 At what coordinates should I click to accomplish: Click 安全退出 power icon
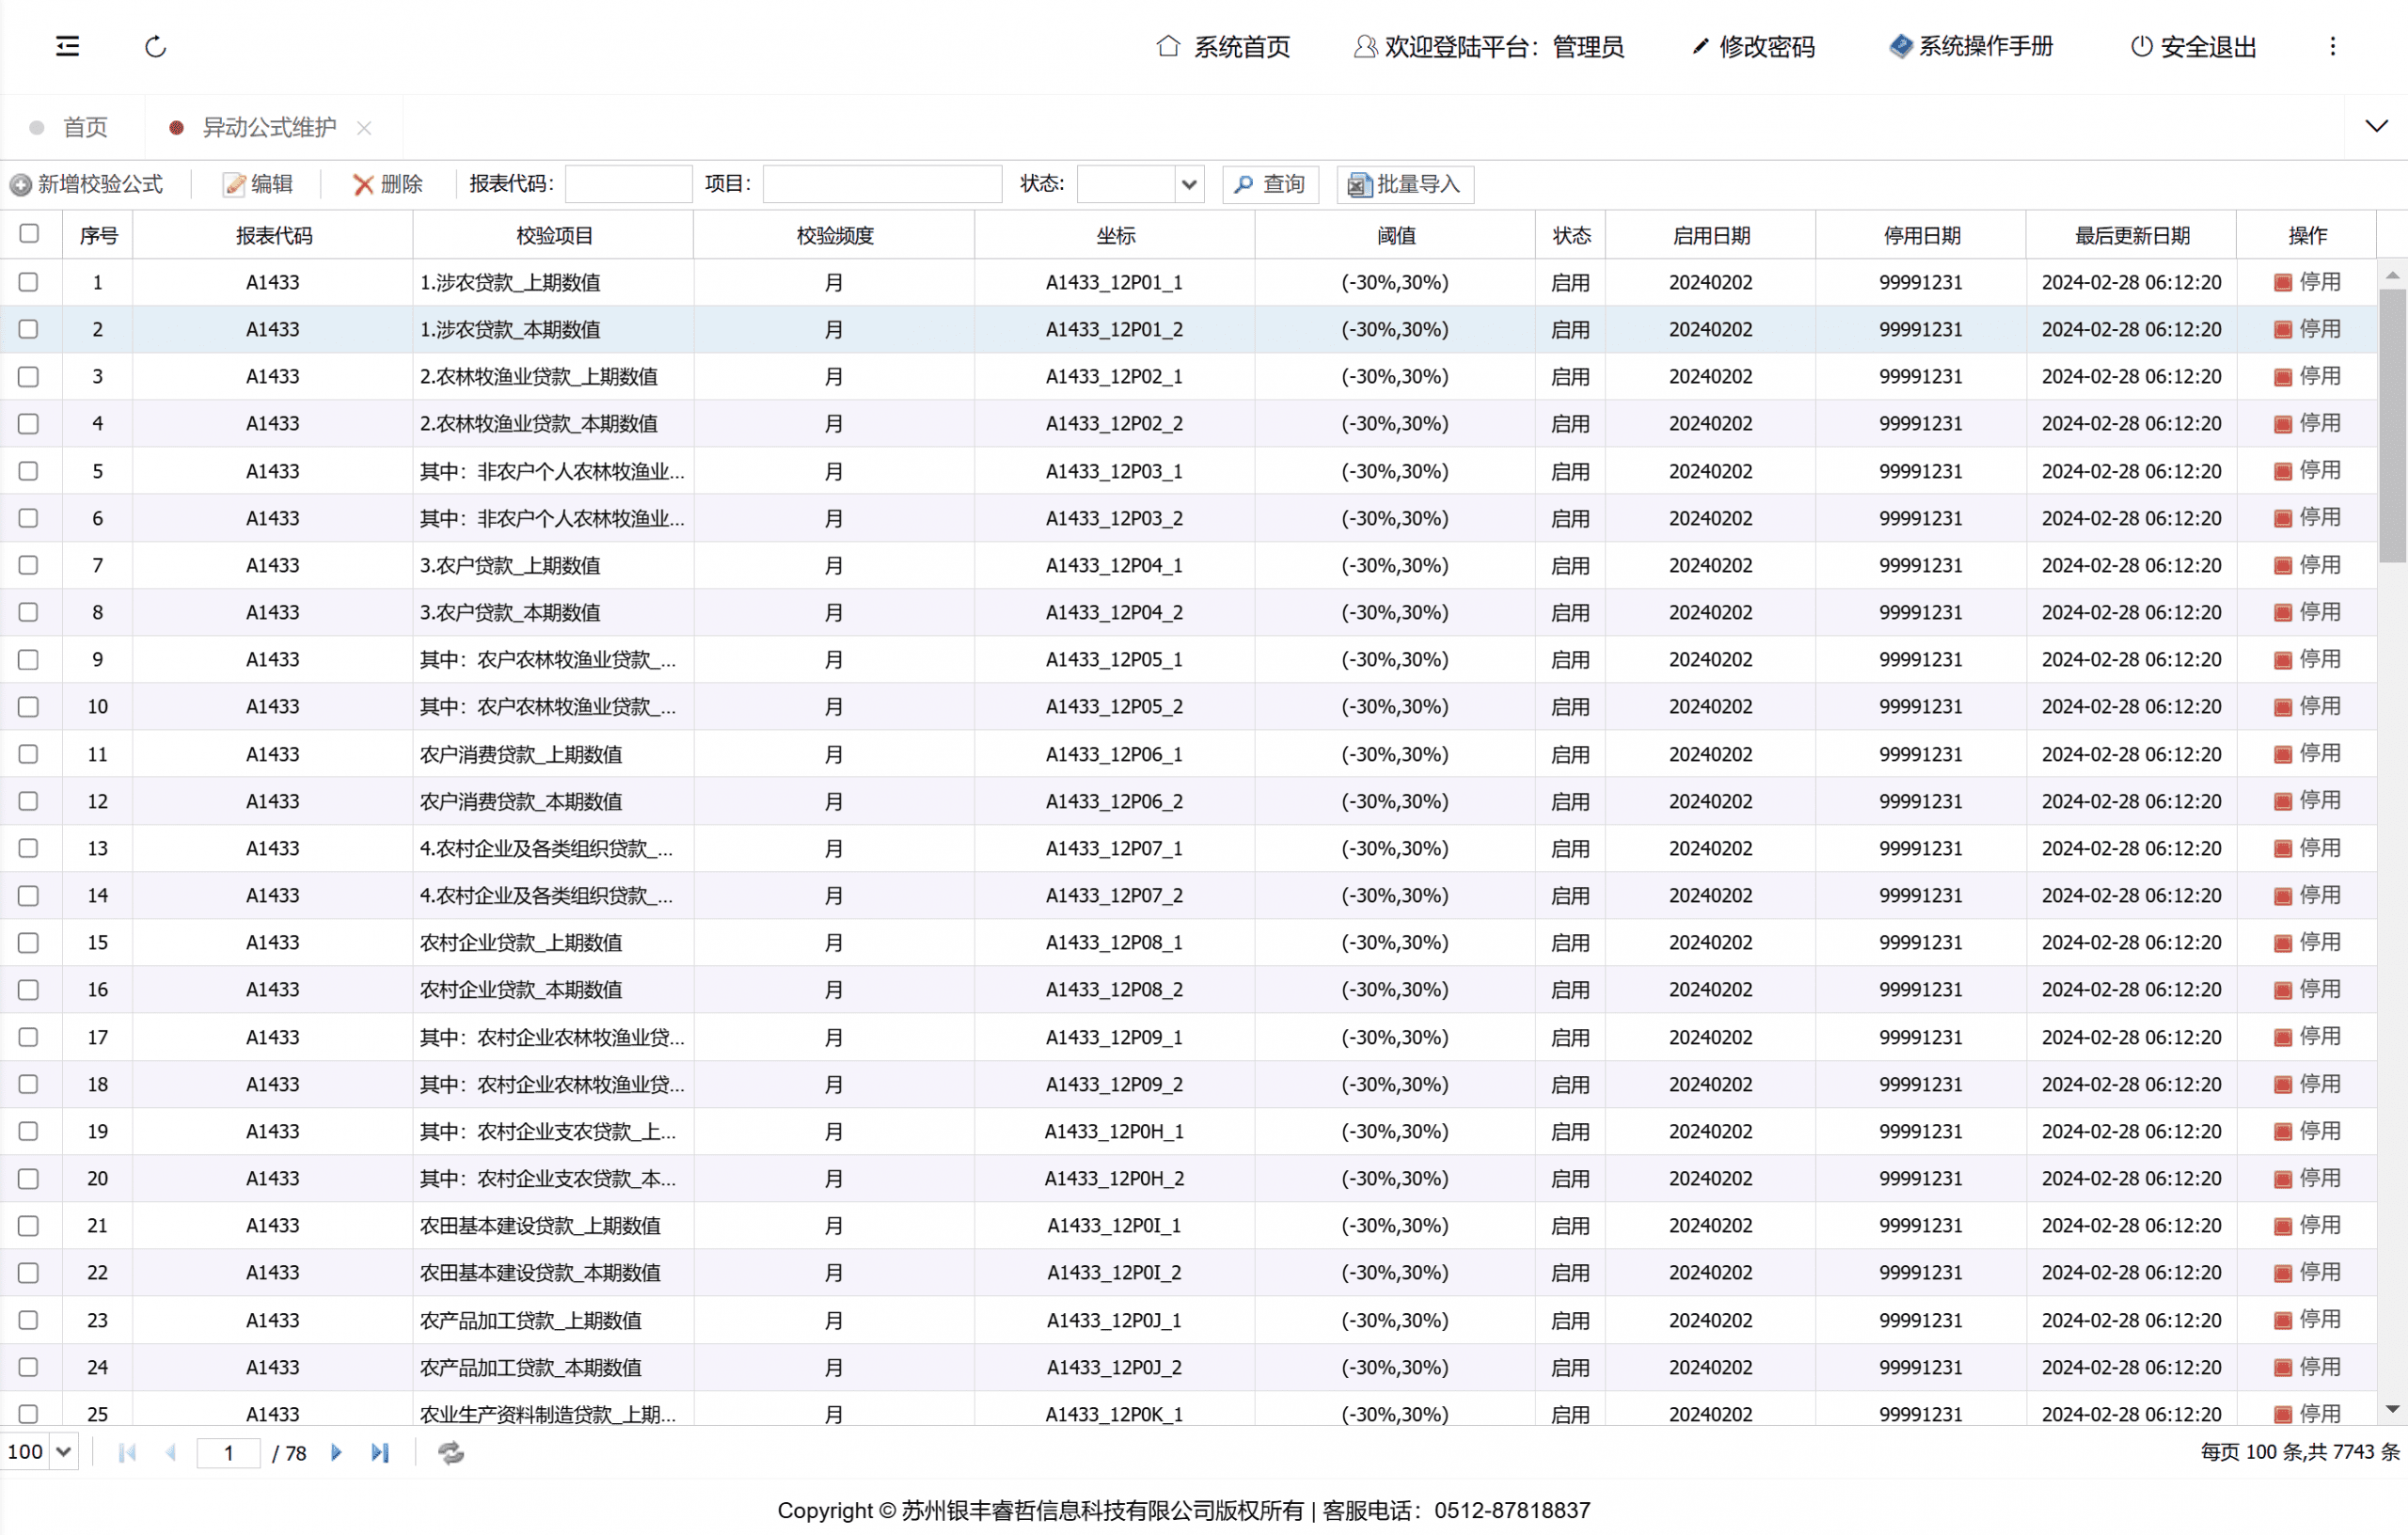coord(2140,46)
